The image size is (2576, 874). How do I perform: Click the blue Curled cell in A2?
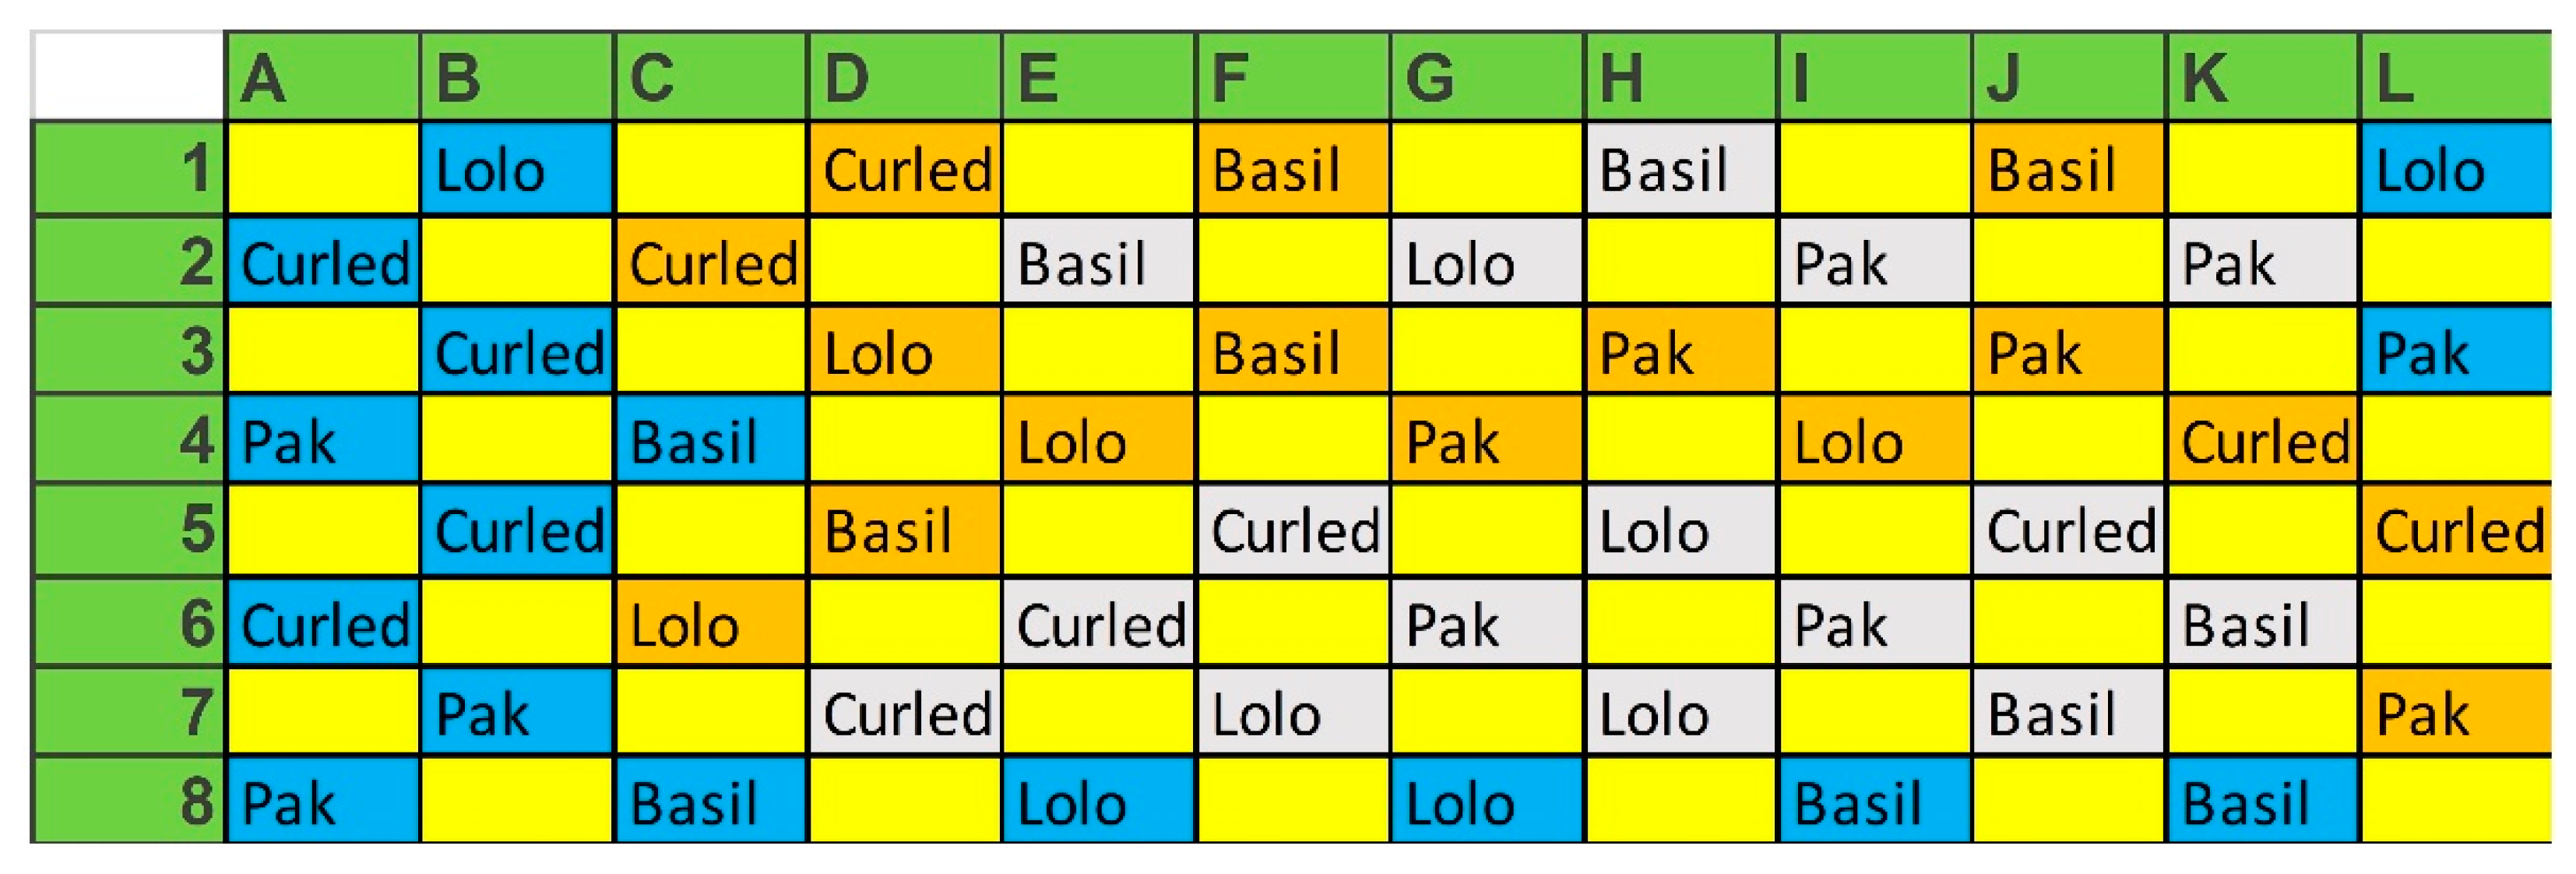coord(323,260)
